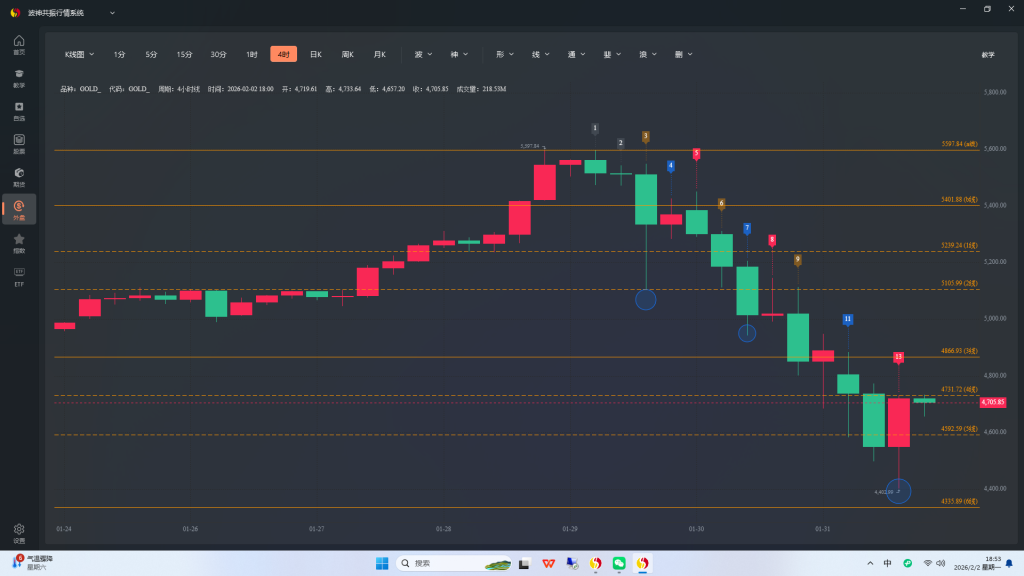
Task: Open 设置 gear icon at sidebar bottom
Action: click(19, 531)
